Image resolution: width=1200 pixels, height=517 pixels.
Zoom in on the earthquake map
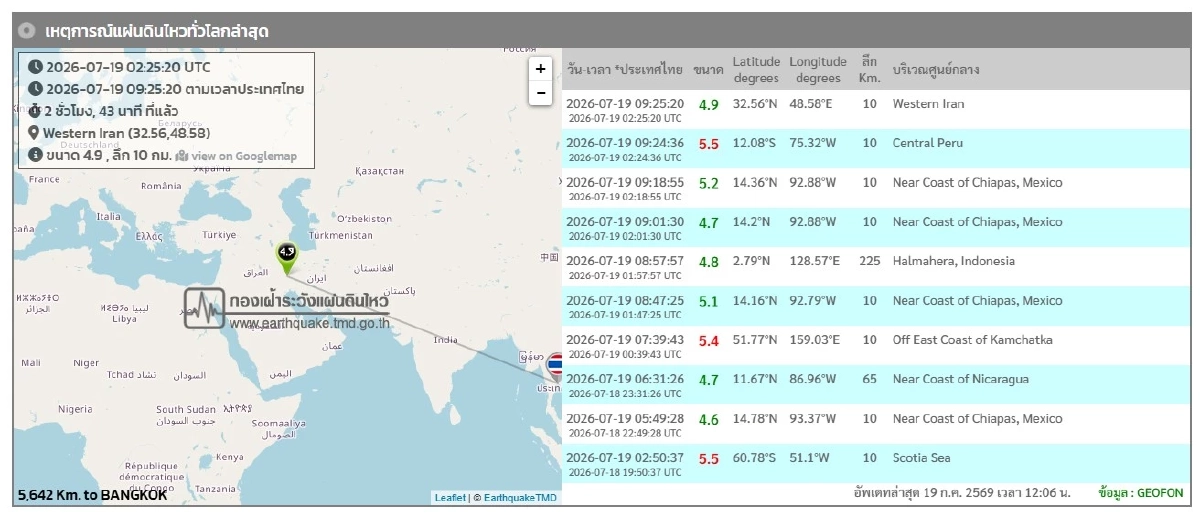coord(541,69)
